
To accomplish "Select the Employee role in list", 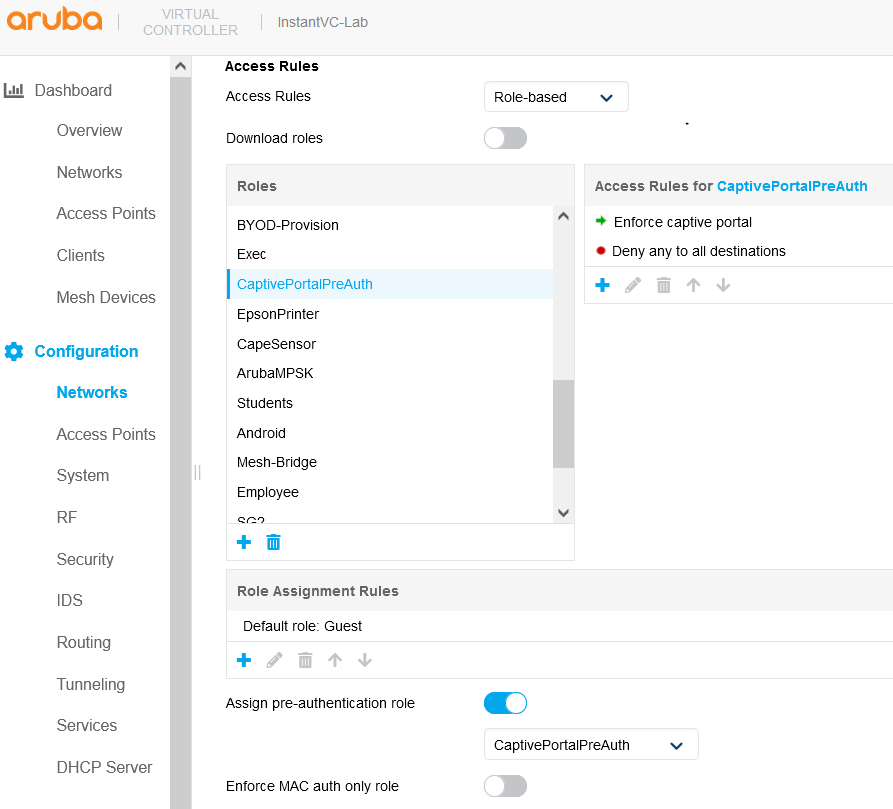I will tap(268, 492).
